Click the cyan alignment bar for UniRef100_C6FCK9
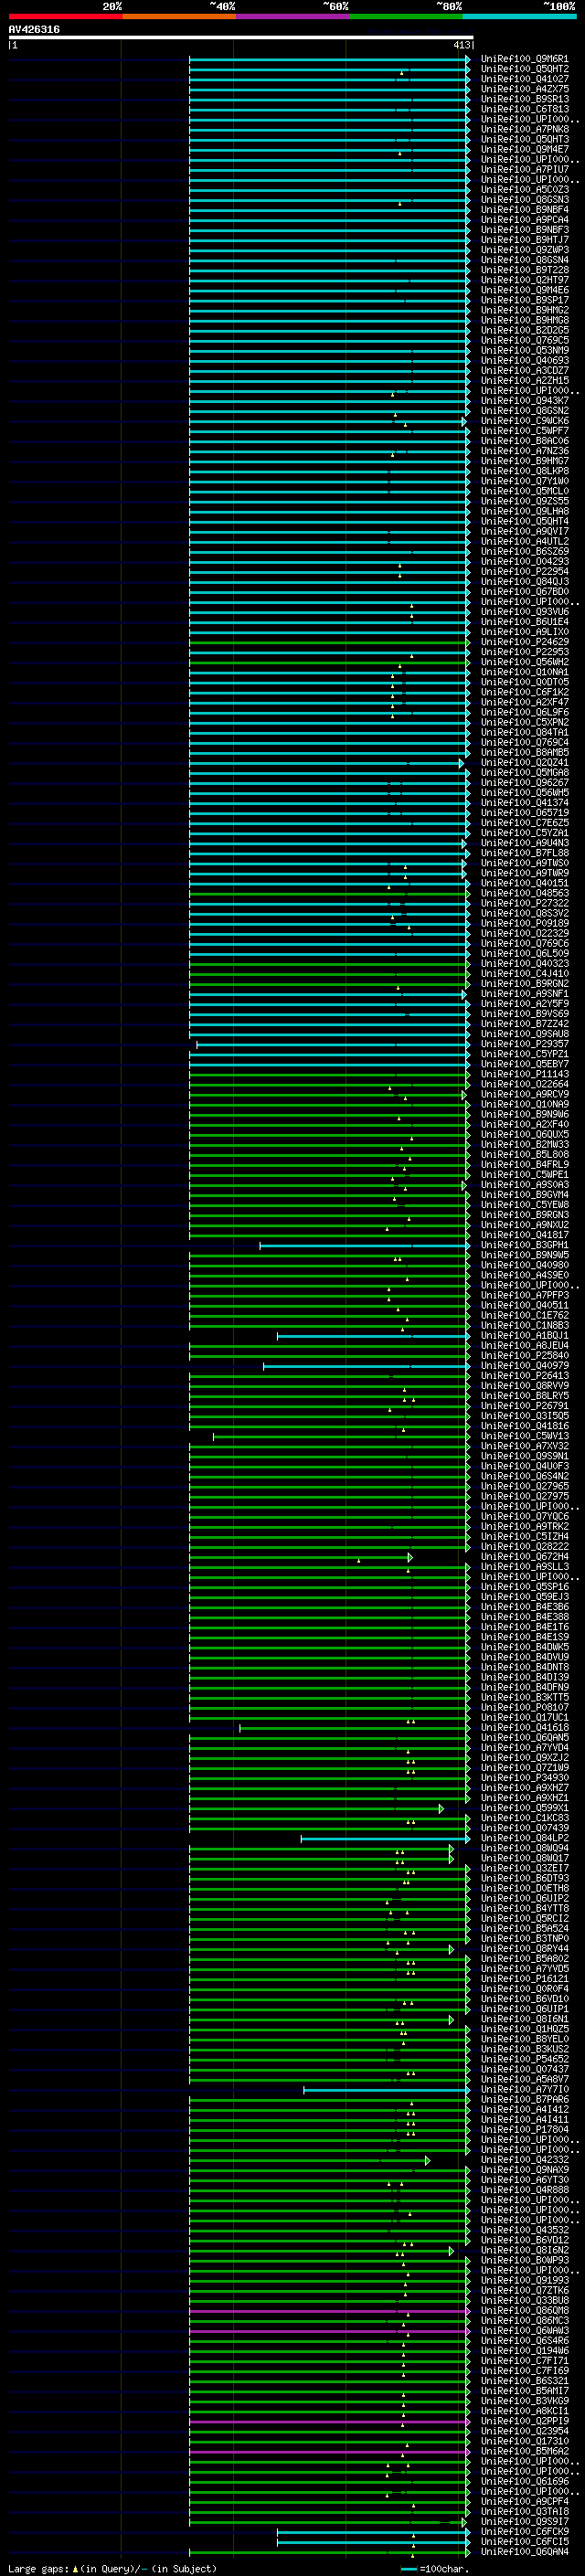The width and height of the screenshot is (585, 2576). coord(373,2533)
